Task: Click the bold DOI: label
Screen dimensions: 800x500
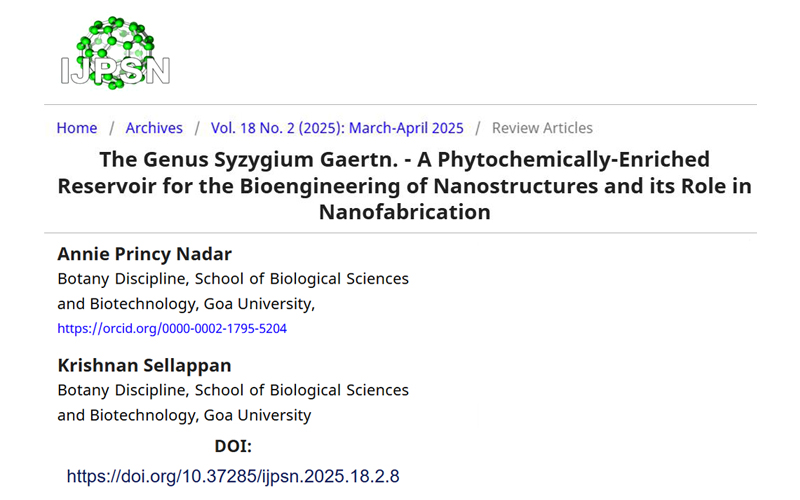Action: tap(233, 446)
